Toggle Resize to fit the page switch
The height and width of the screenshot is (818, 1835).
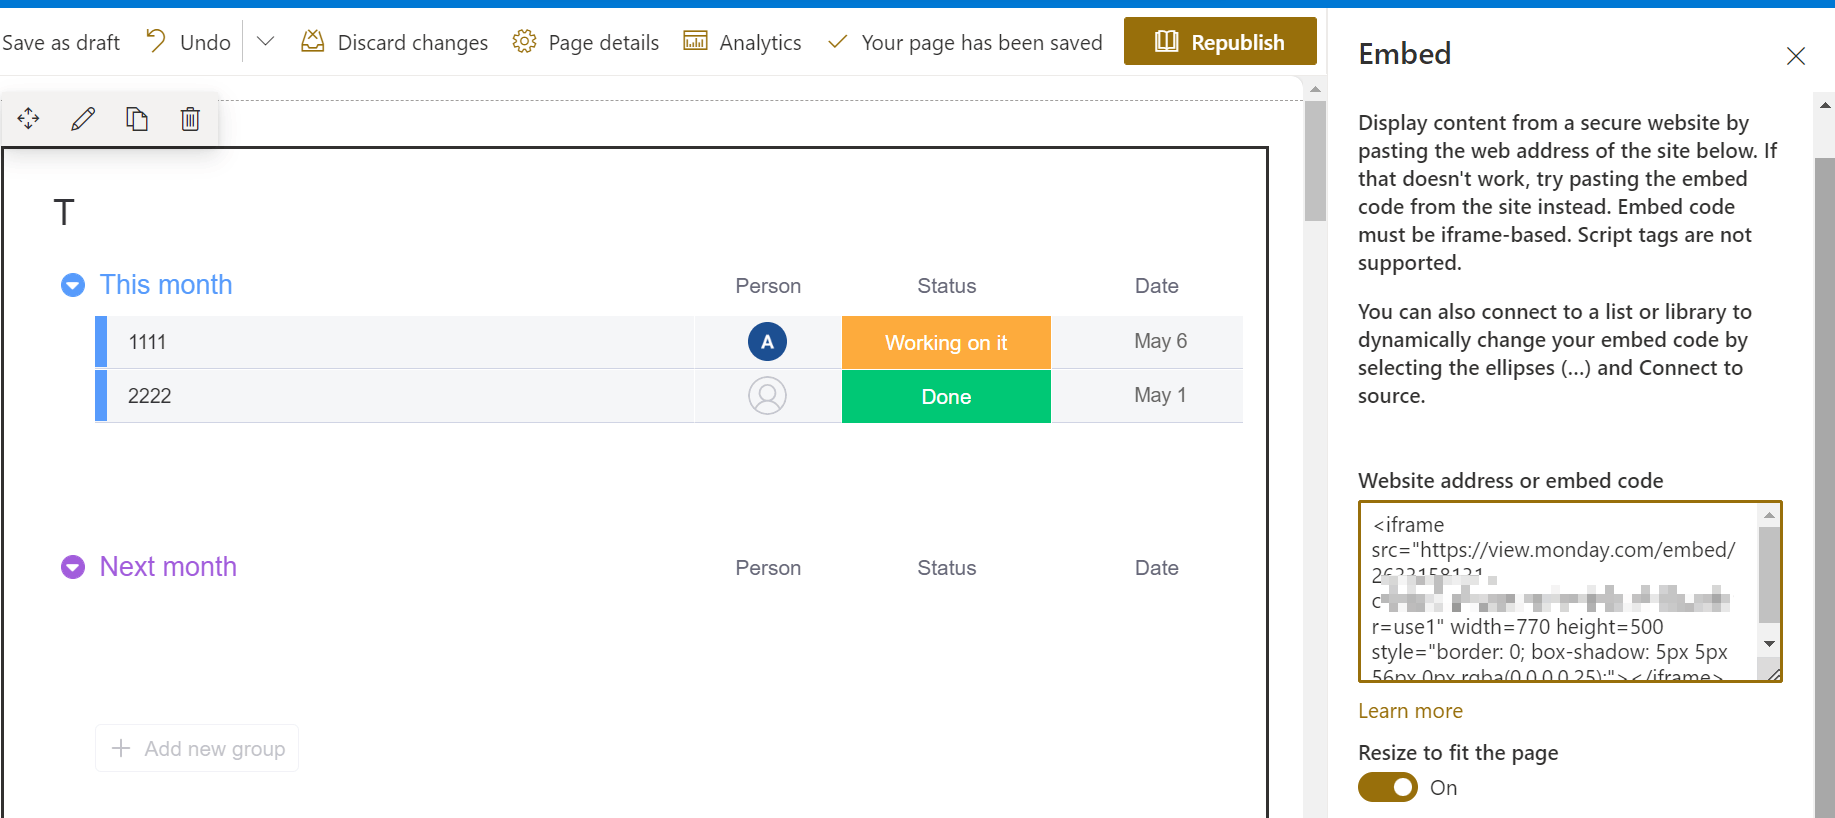coord(1388,788)
